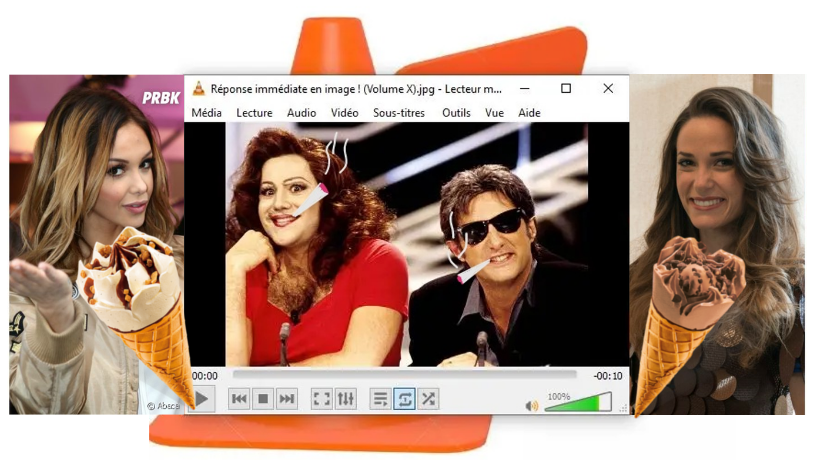Click the playback seek bar

(404, 376)
